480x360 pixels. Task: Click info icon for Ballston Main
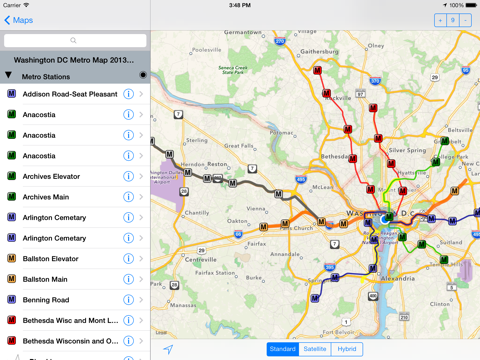pos(128,279)
